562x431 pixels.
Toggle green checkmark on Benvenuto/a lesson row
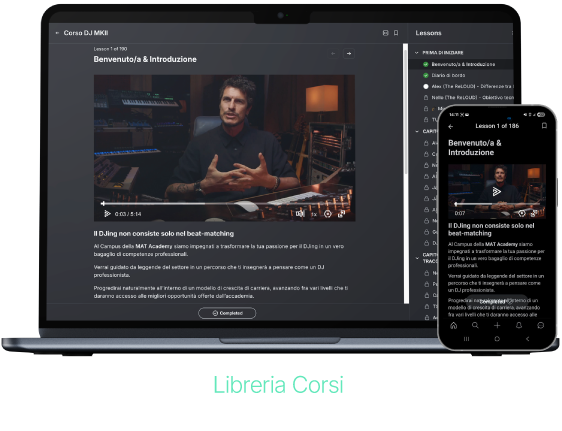click(x=426, y=64)
